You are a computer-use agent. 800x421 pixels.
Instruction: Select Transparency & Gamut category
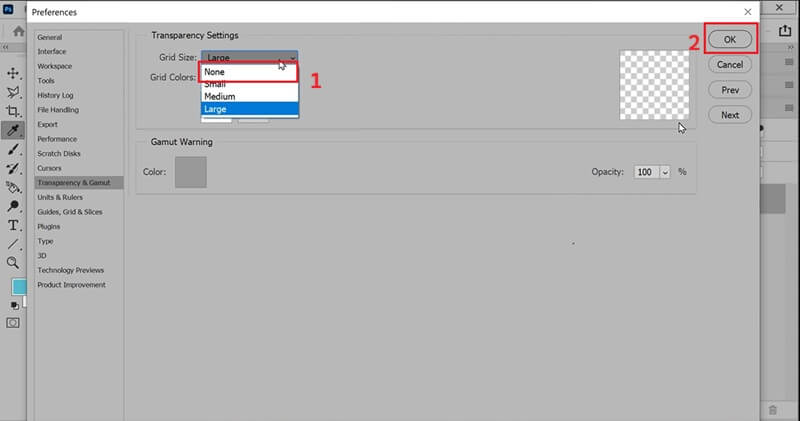point(79,183)
